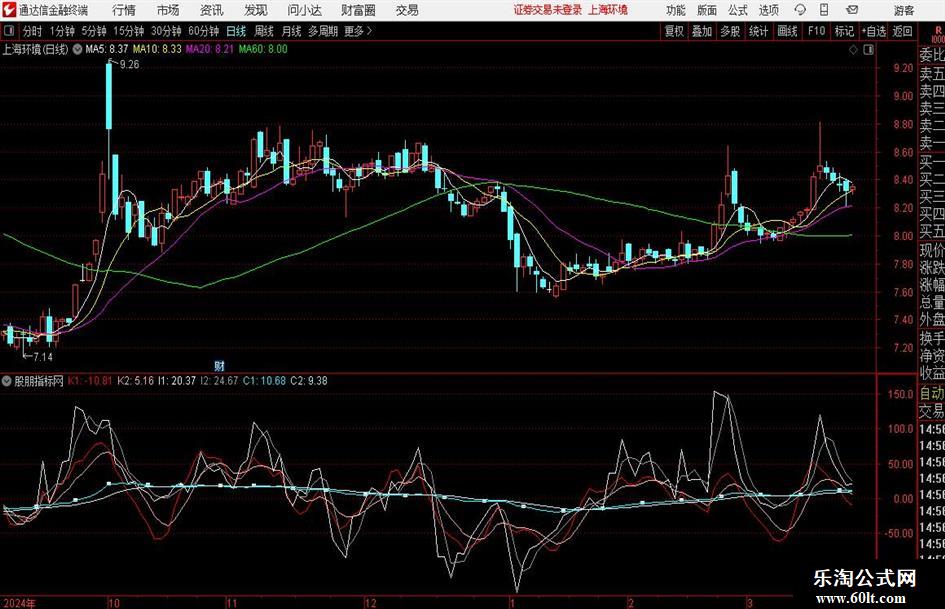Open the 交易 menu
The width and height of the screenshot is (945, 609).
click(x=407, y=10)
